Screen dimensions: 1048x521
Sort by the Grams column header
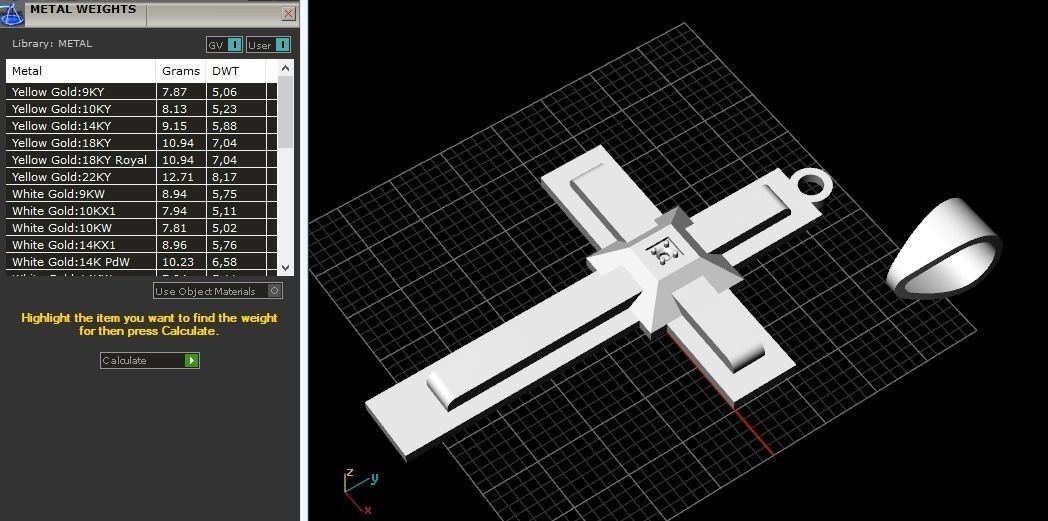tap(181, 71)
